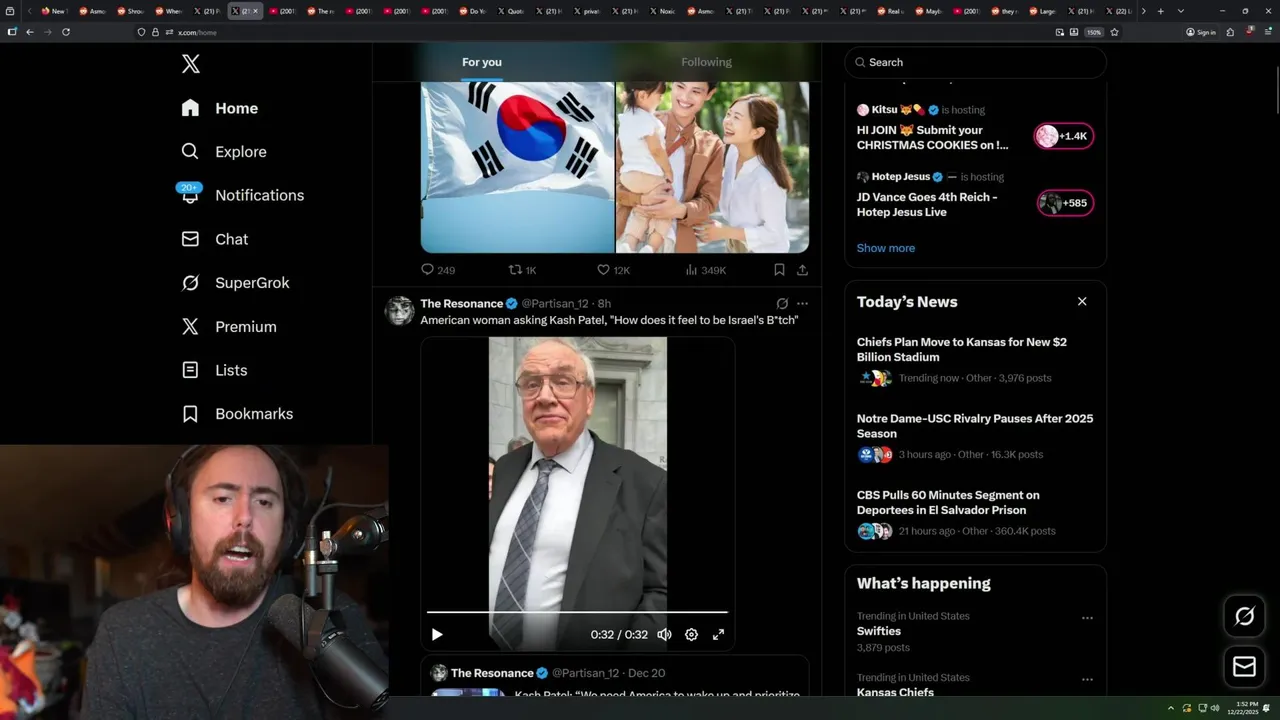Switch to the 'Noxic' X browser tab

pyautogui.click(x=662, y=11)
